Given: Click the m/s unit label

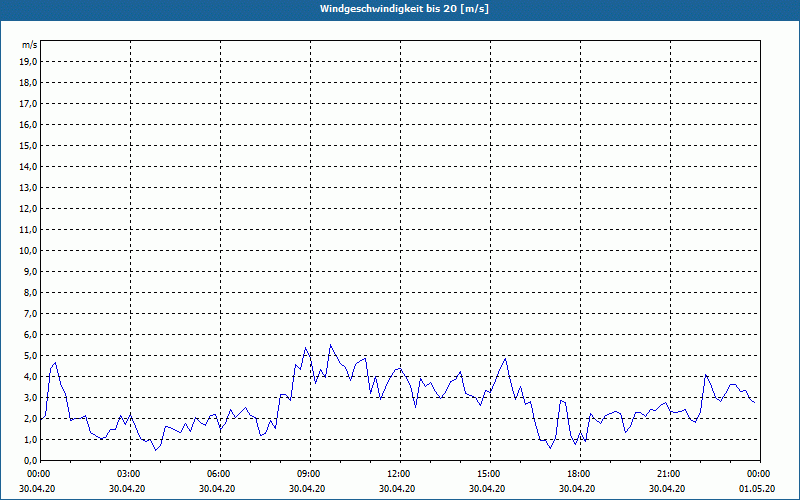Looking at the screenshot, I should pos(30,45).
